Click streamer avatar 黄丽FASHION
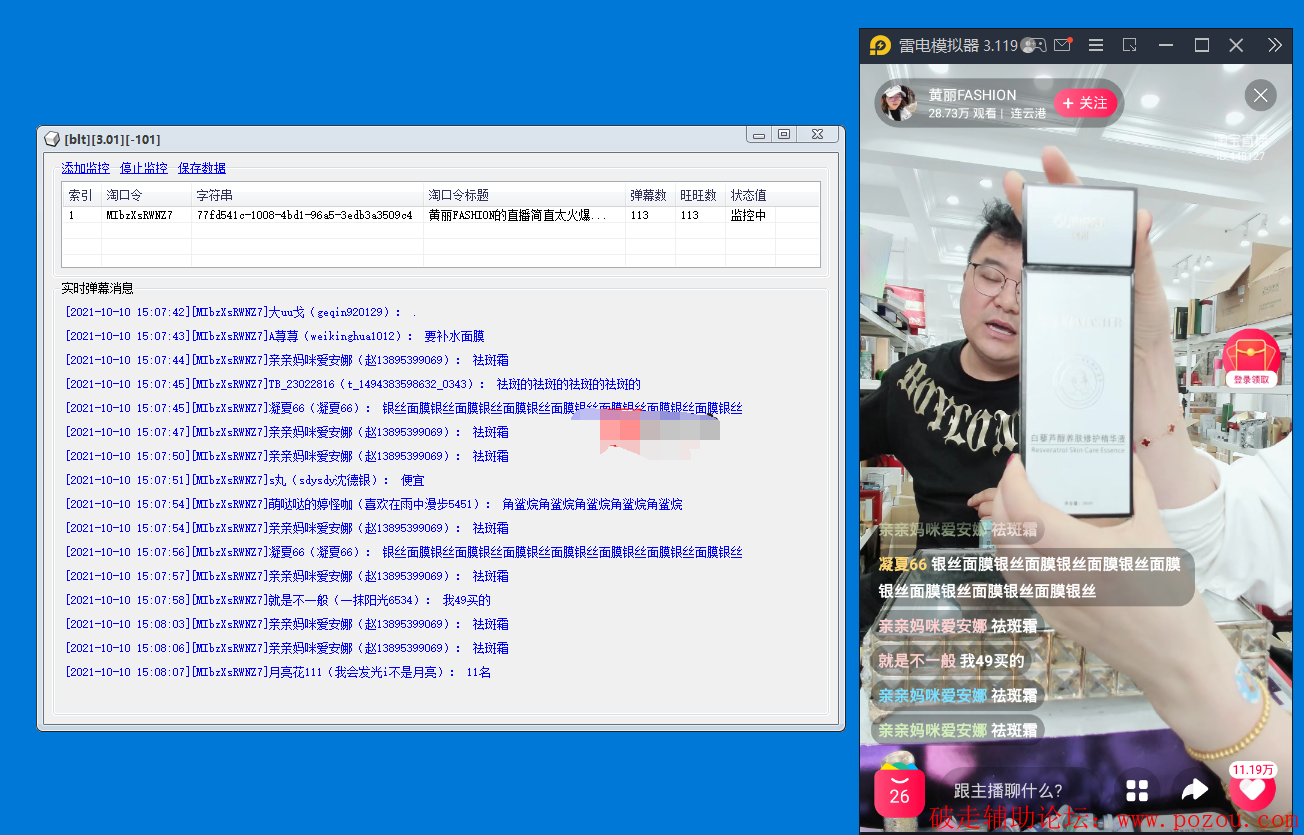The height and width of the screenshot is (835, 1304). pyautogui.click(x=897, y=103)
